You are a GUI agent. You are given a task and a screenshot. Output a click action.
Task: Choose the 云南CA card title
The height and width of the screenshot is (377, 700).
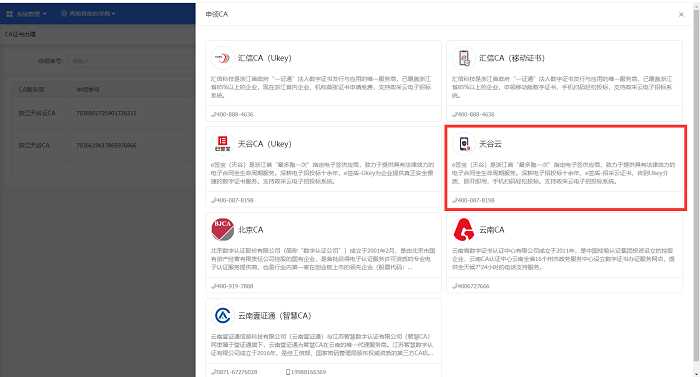[x=492, y=230]
